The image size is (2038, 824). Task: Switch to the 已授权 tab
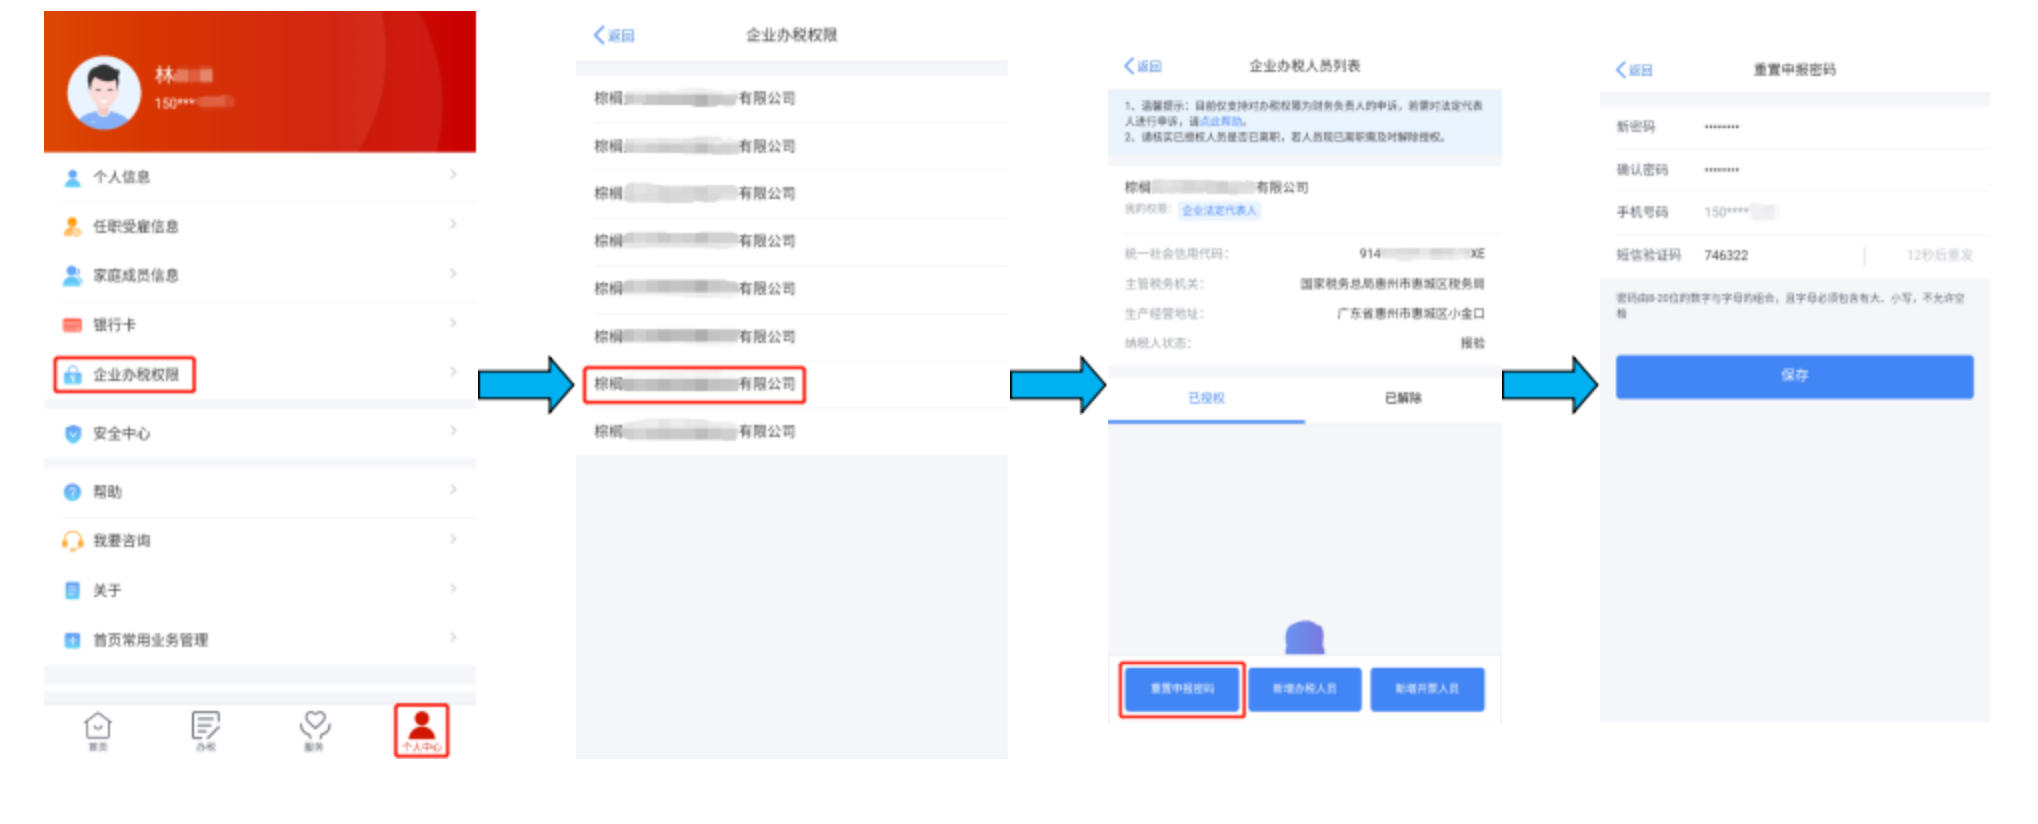(1206, 398)
